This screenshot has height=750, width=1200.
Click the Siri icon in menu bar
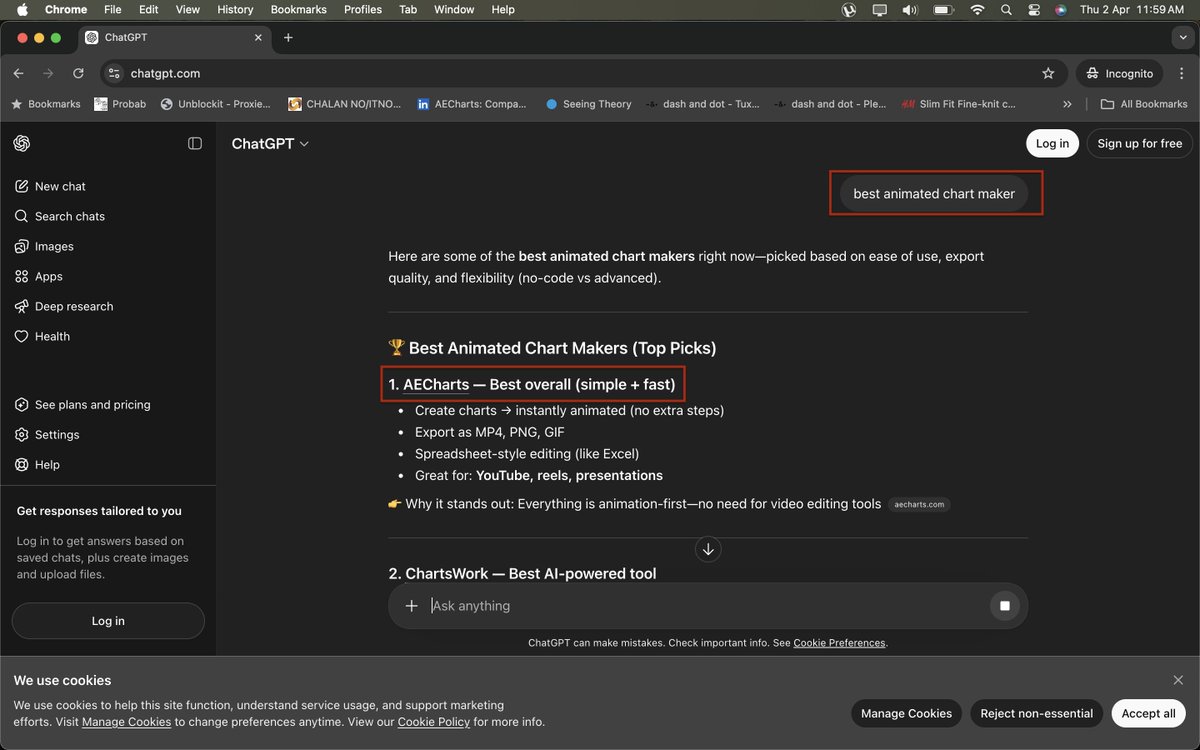click(1060, 9)
